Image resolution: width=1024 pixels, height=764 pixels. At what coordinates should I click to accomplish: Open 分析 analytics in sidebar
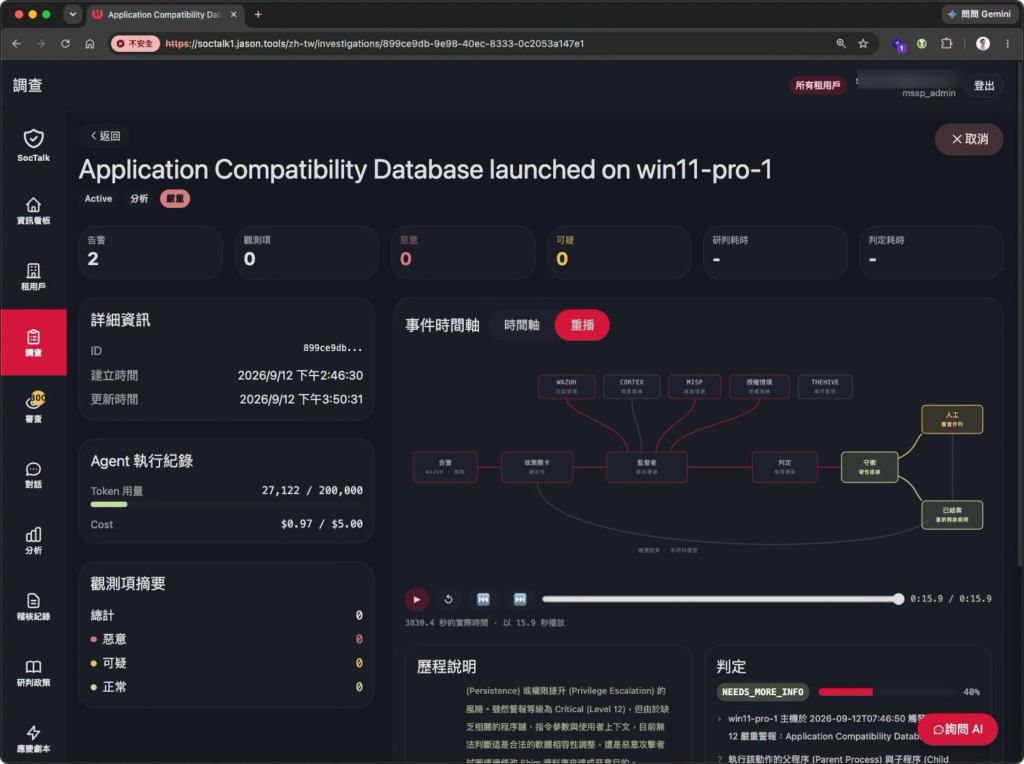(x=33, y=541)
